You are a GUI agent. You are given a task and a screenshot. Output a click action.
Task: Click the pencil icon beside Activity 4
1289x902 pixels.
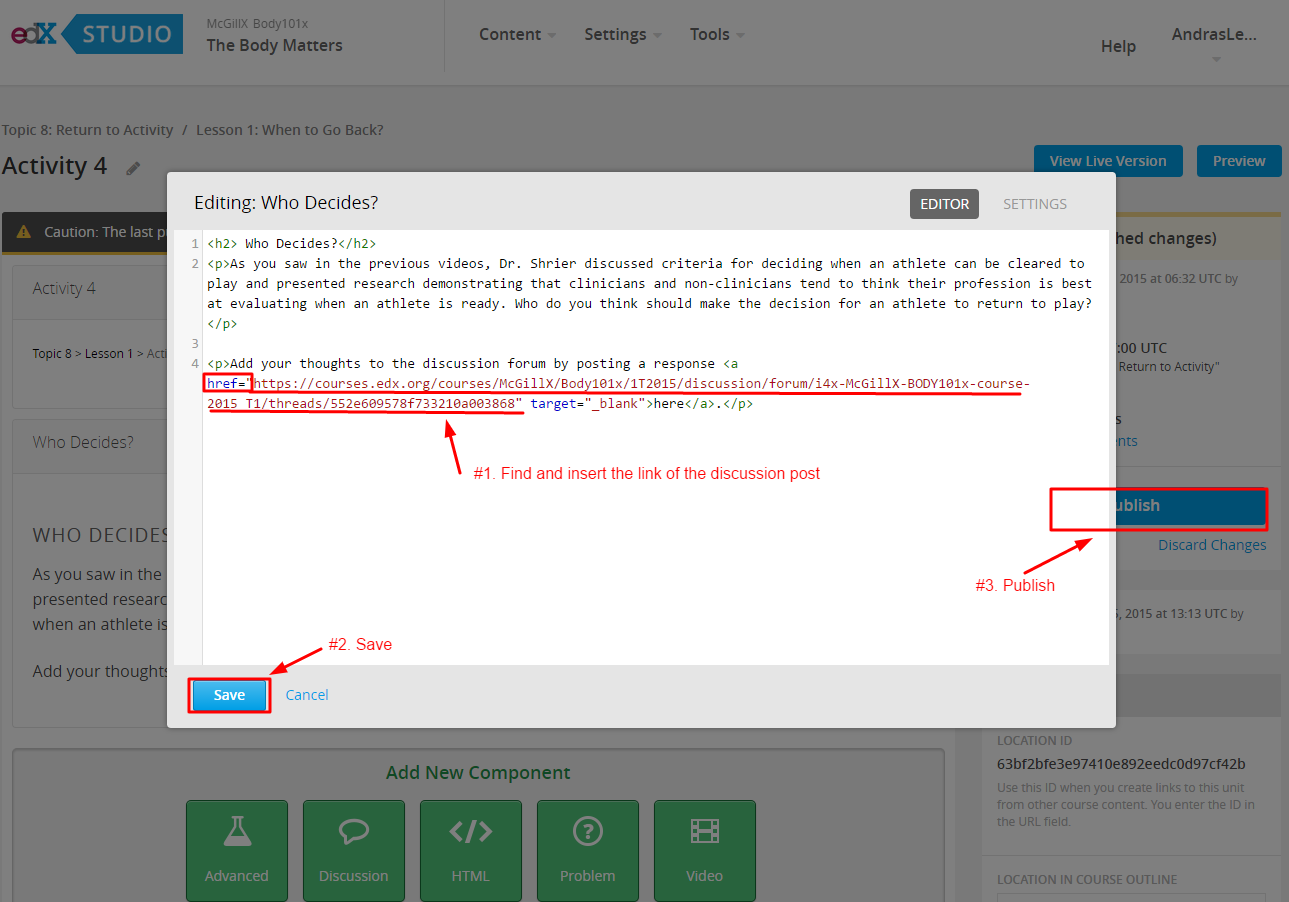pyautogui.click(x=133, y=168)
